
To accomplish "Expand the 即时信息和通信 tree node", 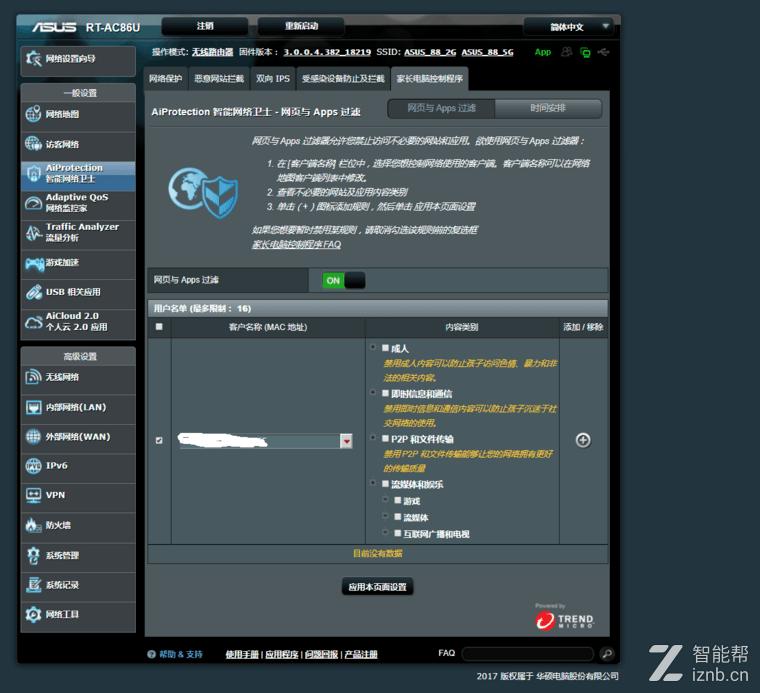I will click(x=373, y=392).
